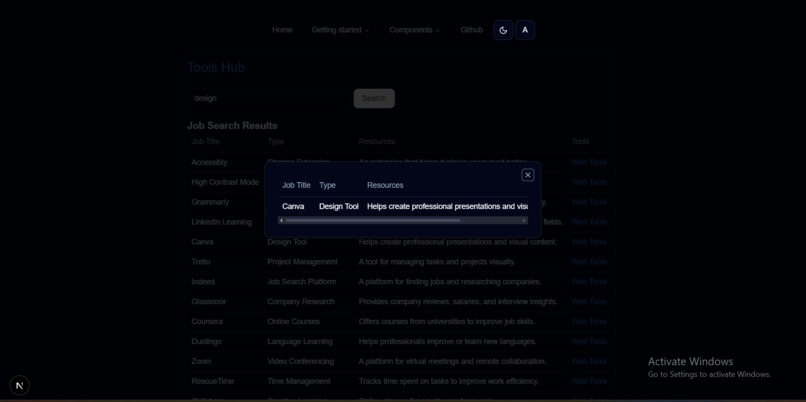Open Web Tools link for High Contrast Mode
The width and height of the screenshot is (806, 402).
click(589, 182)
